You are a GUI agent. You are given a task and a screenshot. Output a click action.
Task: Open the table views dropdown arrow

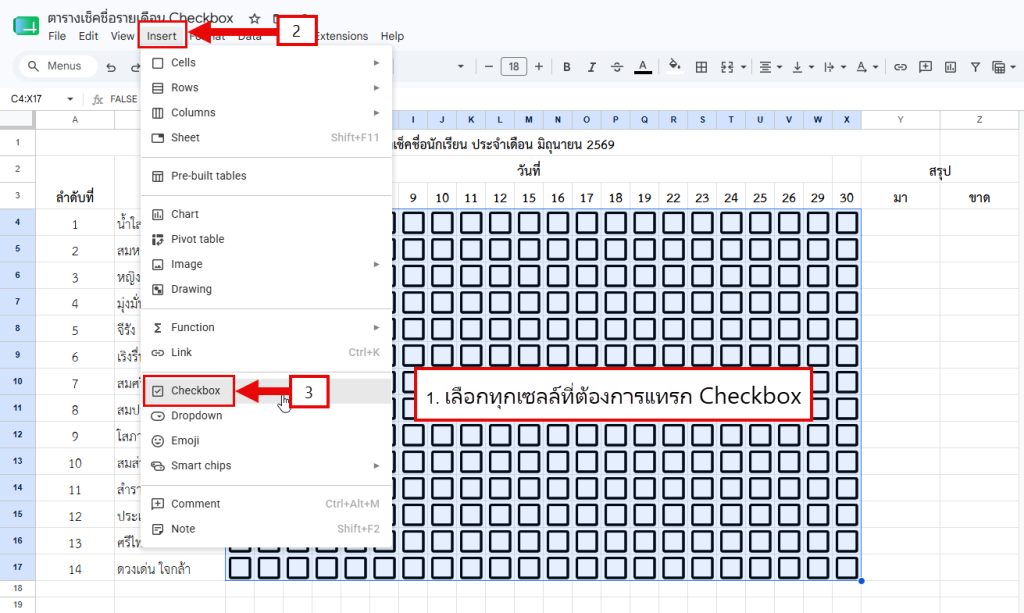tap(1013, 67)
